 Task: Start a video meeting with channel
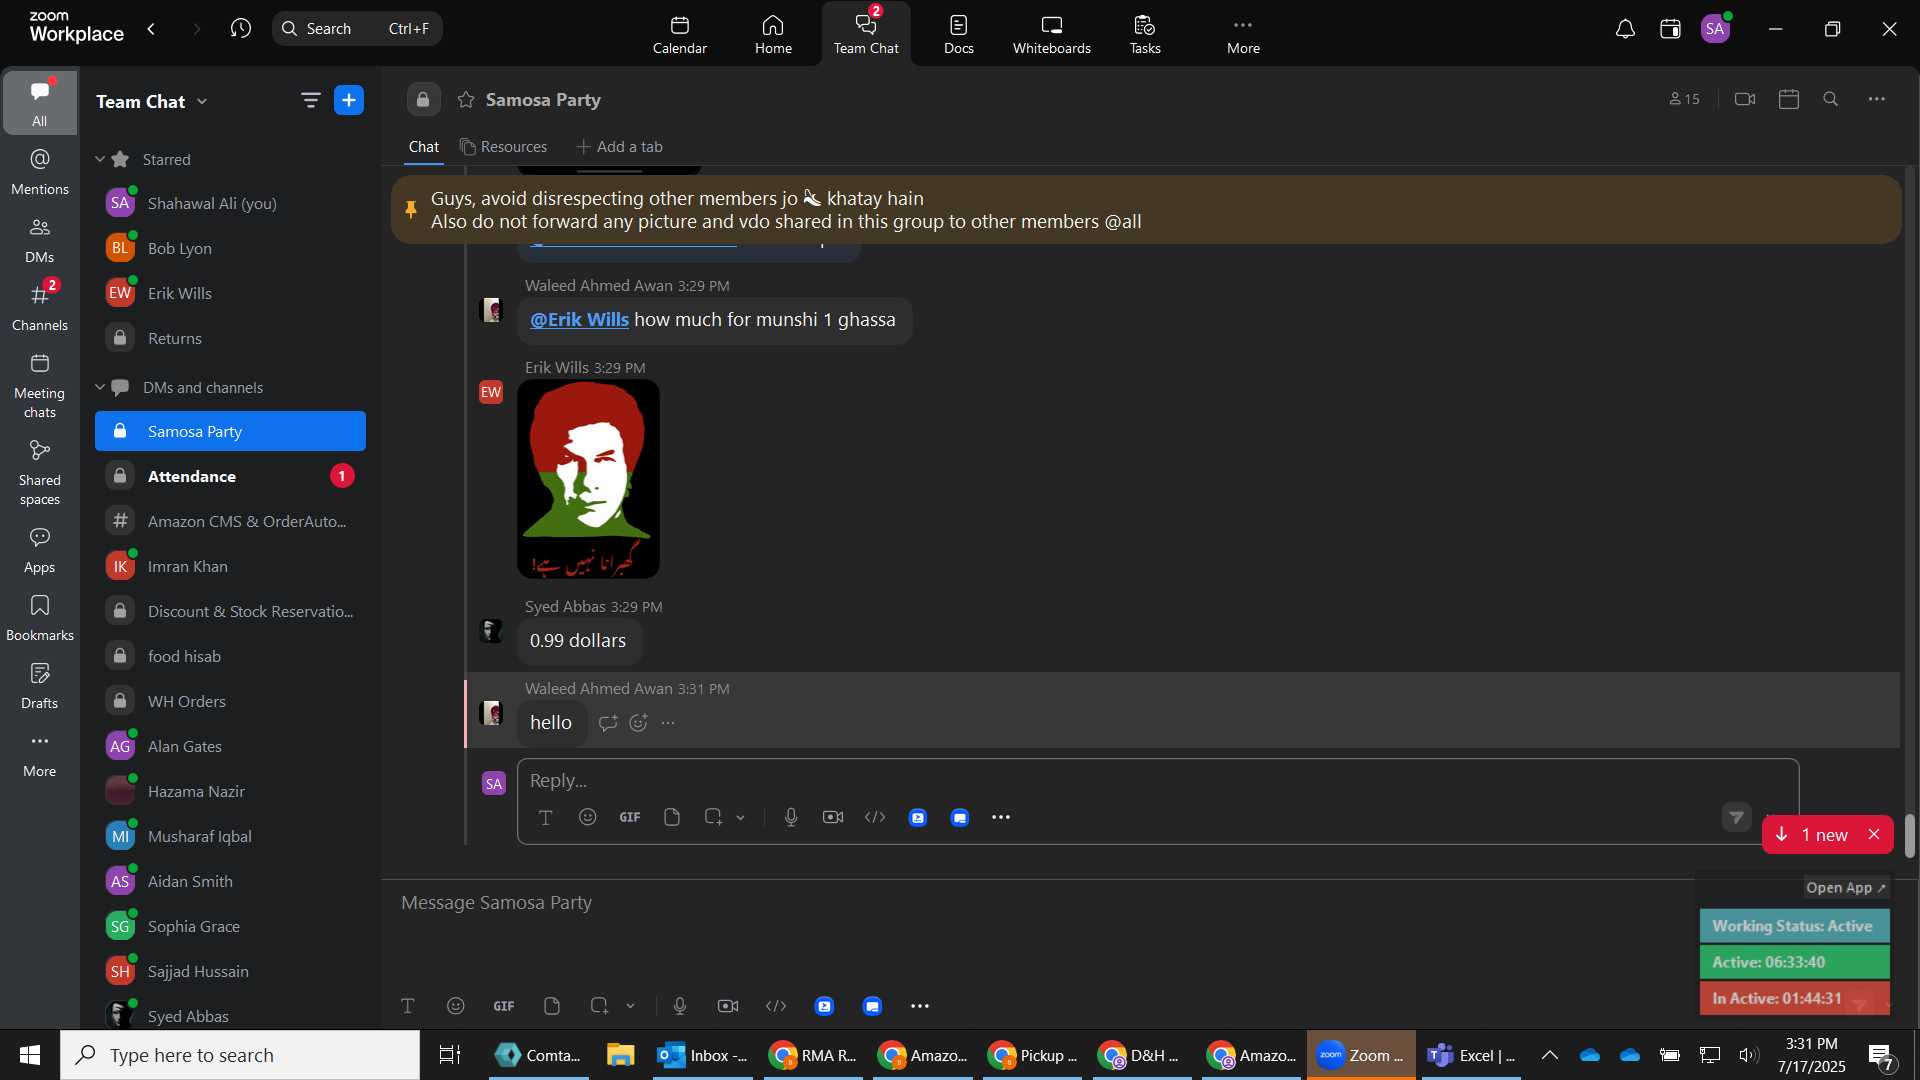(x=1745, y=99)
